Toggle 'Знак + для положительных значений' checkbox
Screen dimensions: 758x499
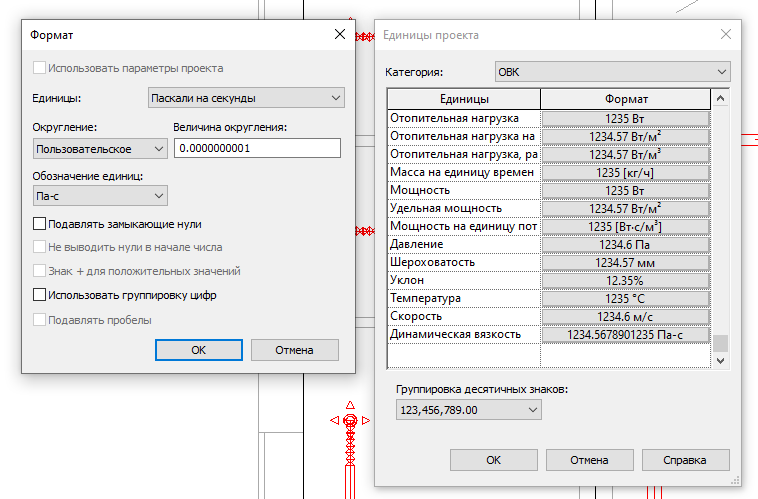40,271
